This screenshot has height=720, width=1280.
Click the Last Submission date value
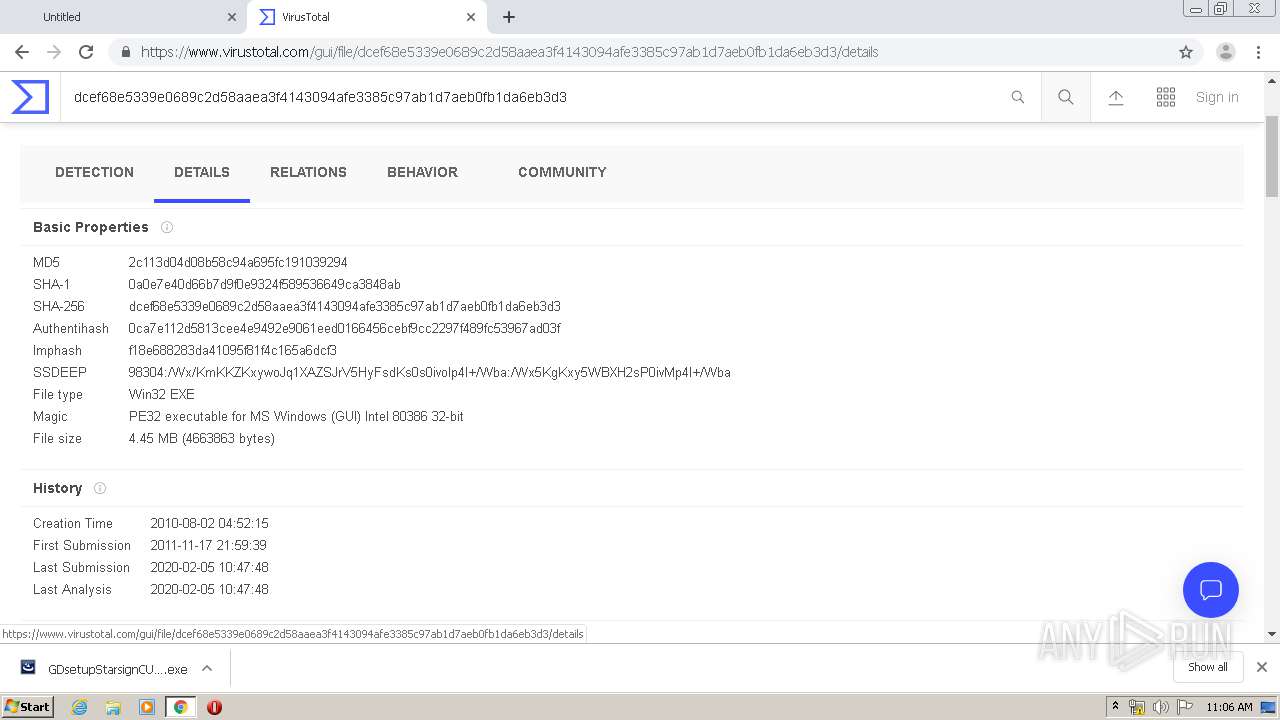(x=209, y=567)
